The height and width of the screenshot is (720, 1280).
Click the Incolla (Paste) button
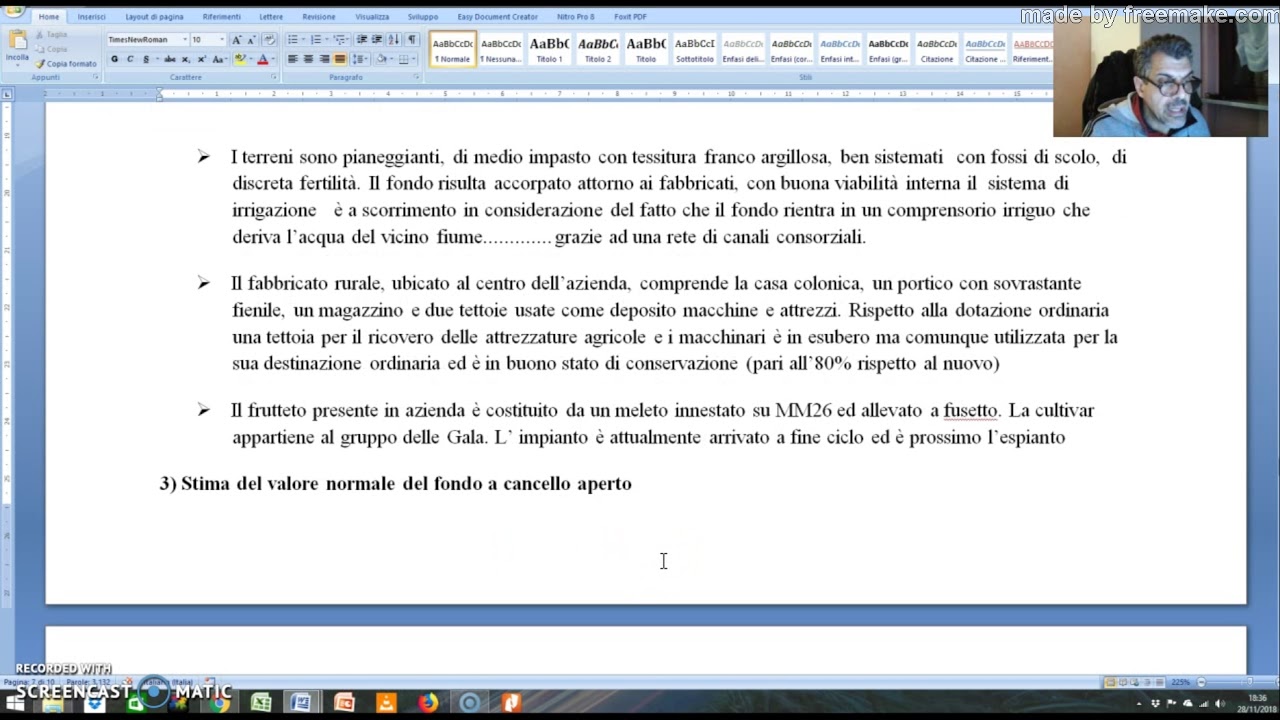[17, 46]
